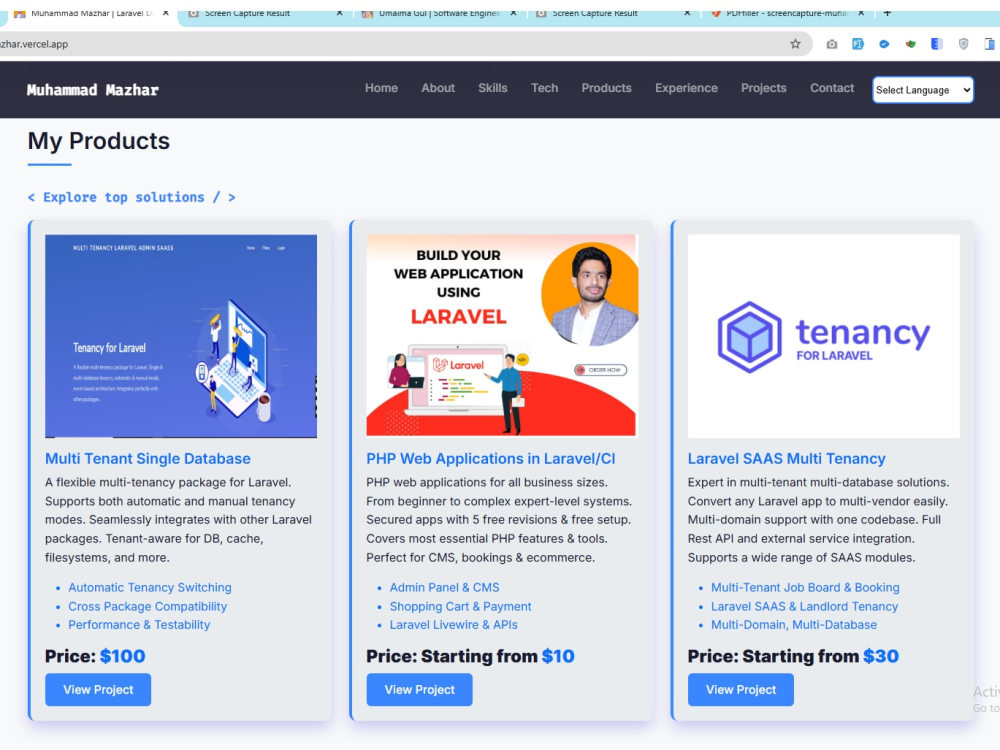This screenshot has width=1000, height=750.
Task: Open the Multi Tenant Single Database title
Action: 148,459
